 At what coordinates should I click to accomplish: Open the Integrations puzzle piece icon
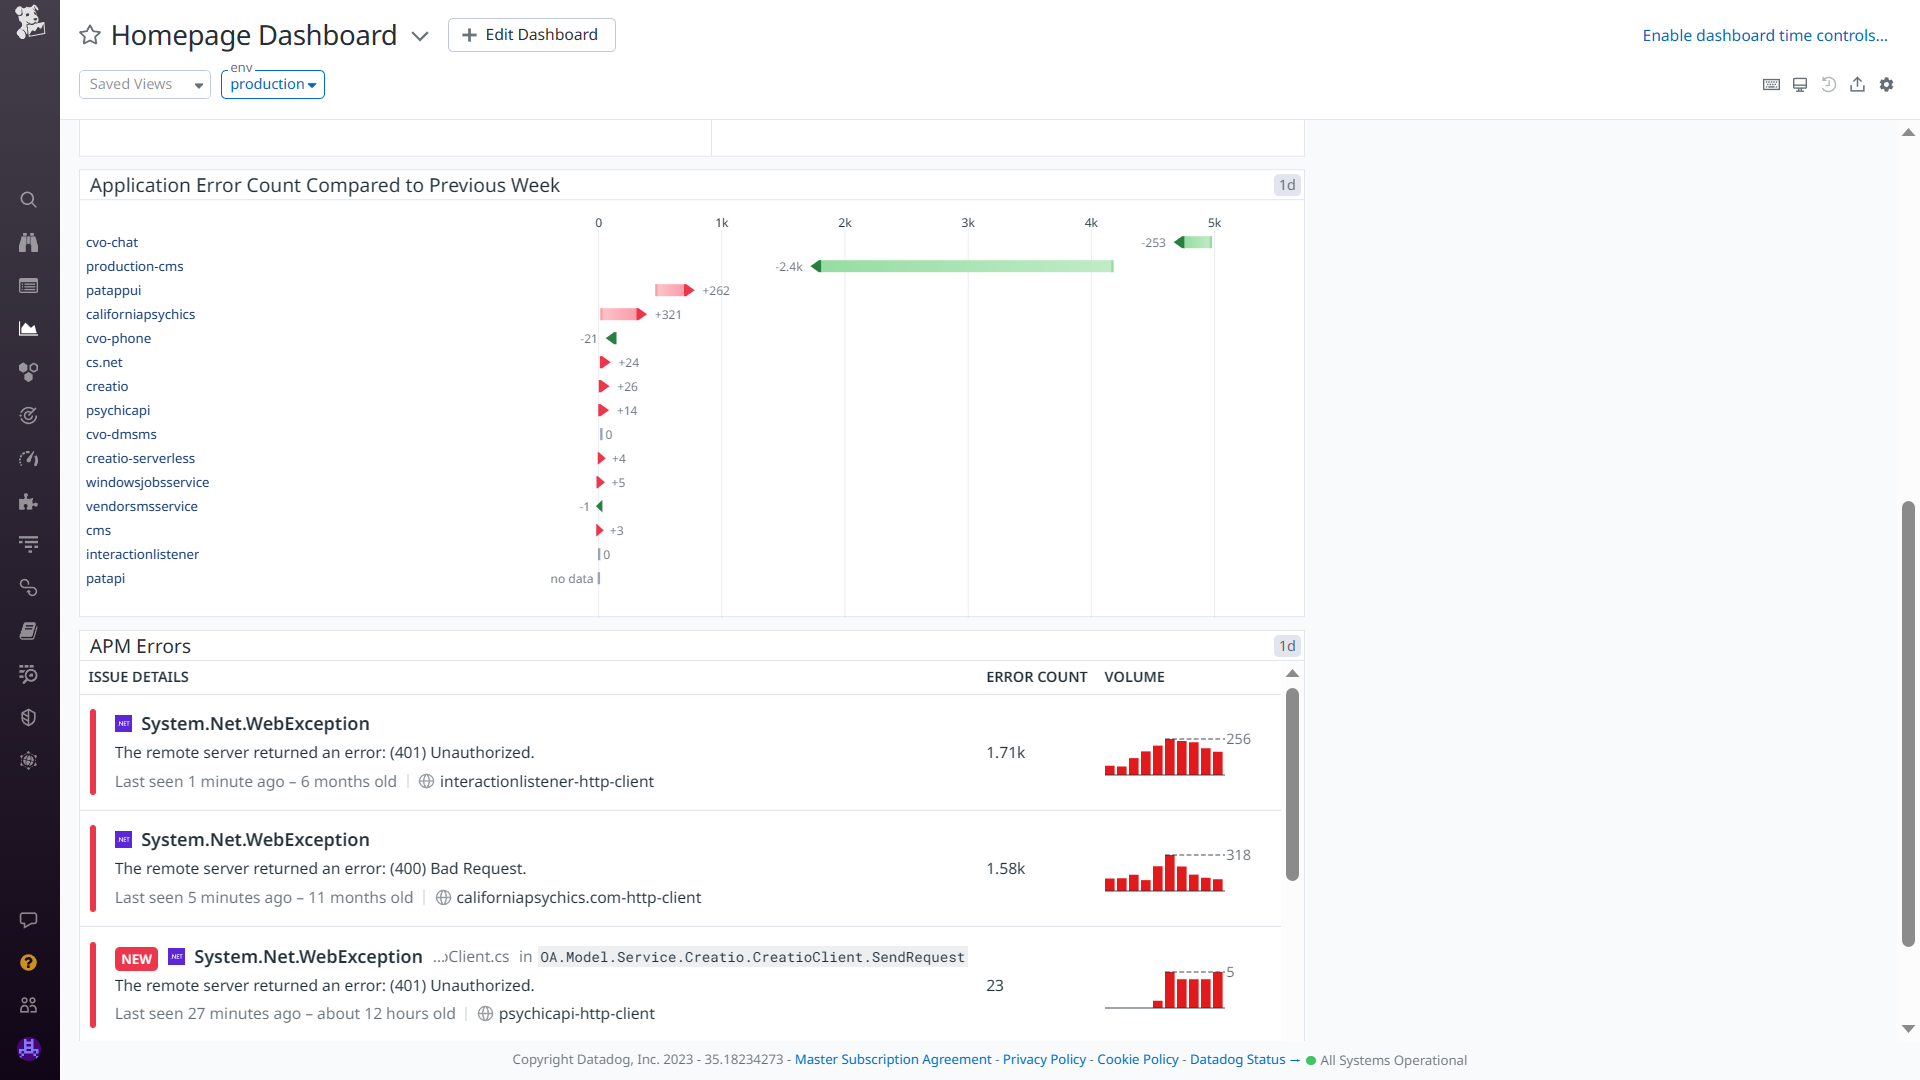[x=29, y=502]
